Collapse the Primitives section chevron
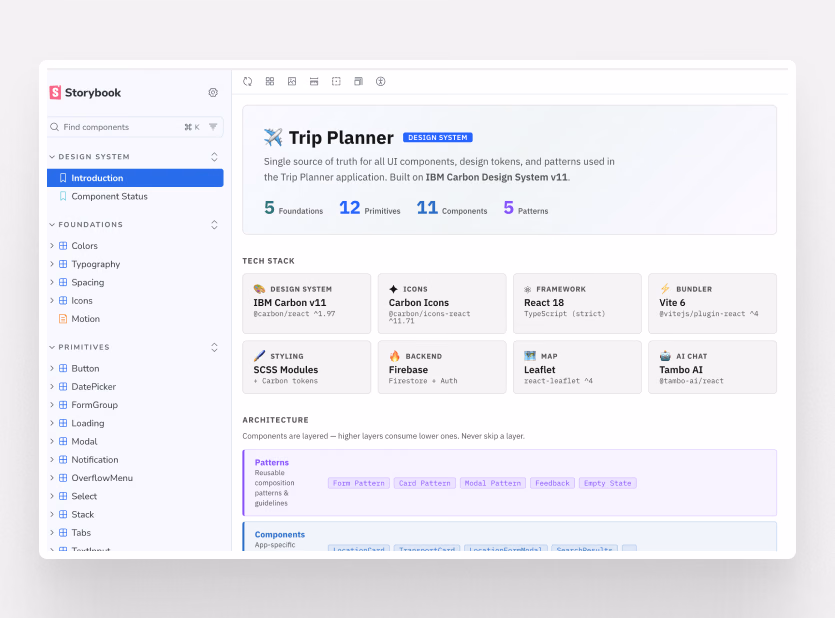 pyautogui.click(x=52, y=347)
